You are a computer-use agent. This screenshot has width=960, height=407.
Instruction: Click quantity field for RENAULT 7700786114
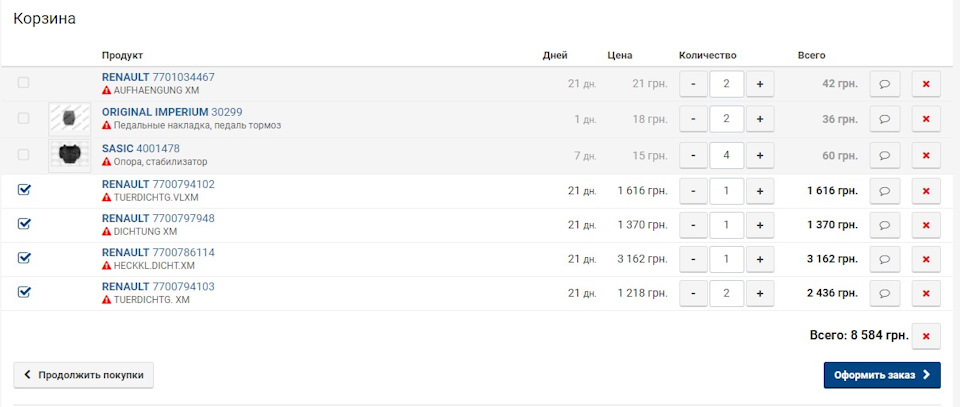727,259
